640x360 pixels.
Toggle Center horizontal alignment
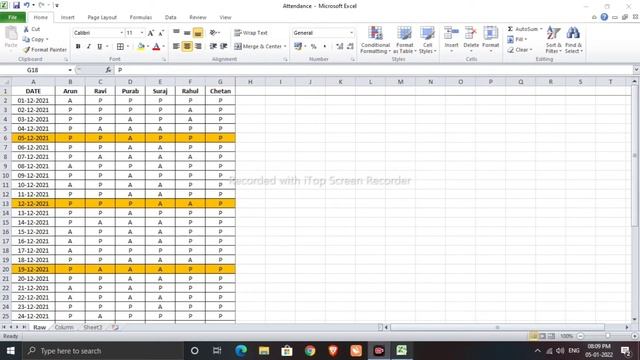coord(187,46)
